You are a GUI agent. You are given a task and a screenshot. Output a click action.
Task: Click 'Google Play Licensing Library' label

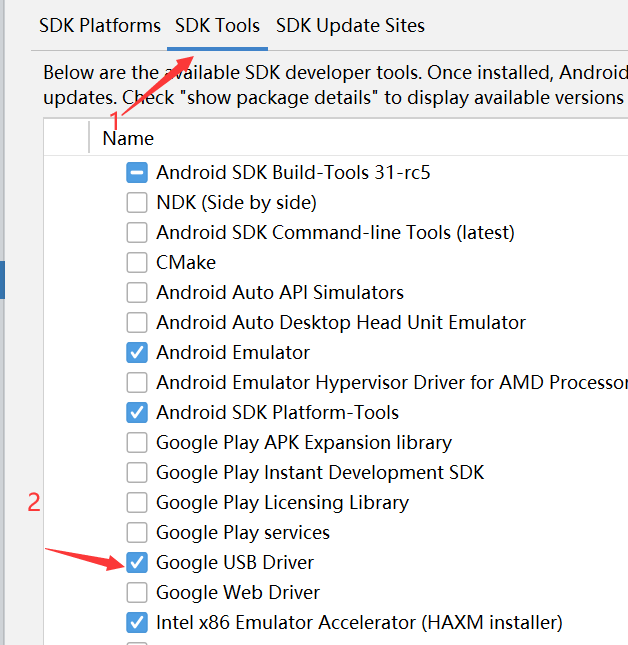click(283, 503)
